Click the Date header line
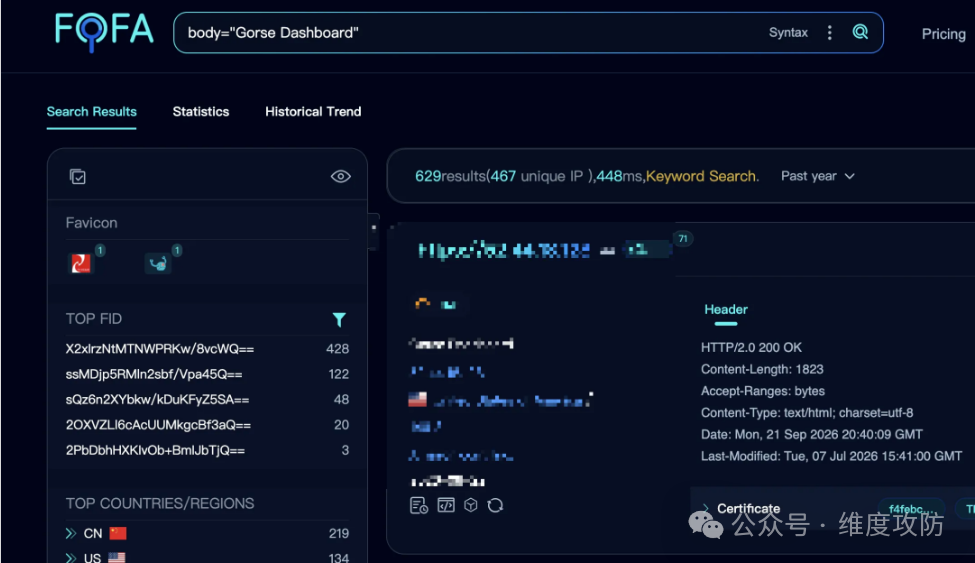The height and width of the screenshot is (563, 975). tap(811, 434)
